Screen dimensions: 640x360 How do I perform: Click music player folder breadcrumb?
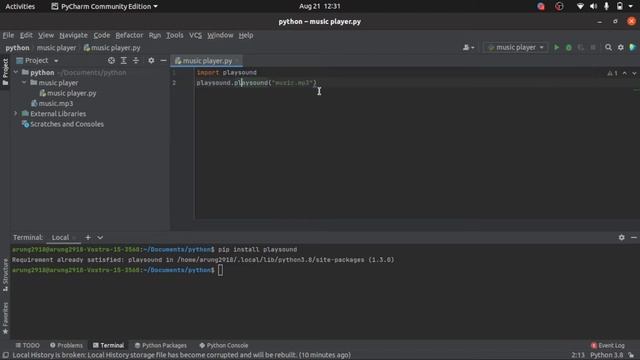(56, 48)
